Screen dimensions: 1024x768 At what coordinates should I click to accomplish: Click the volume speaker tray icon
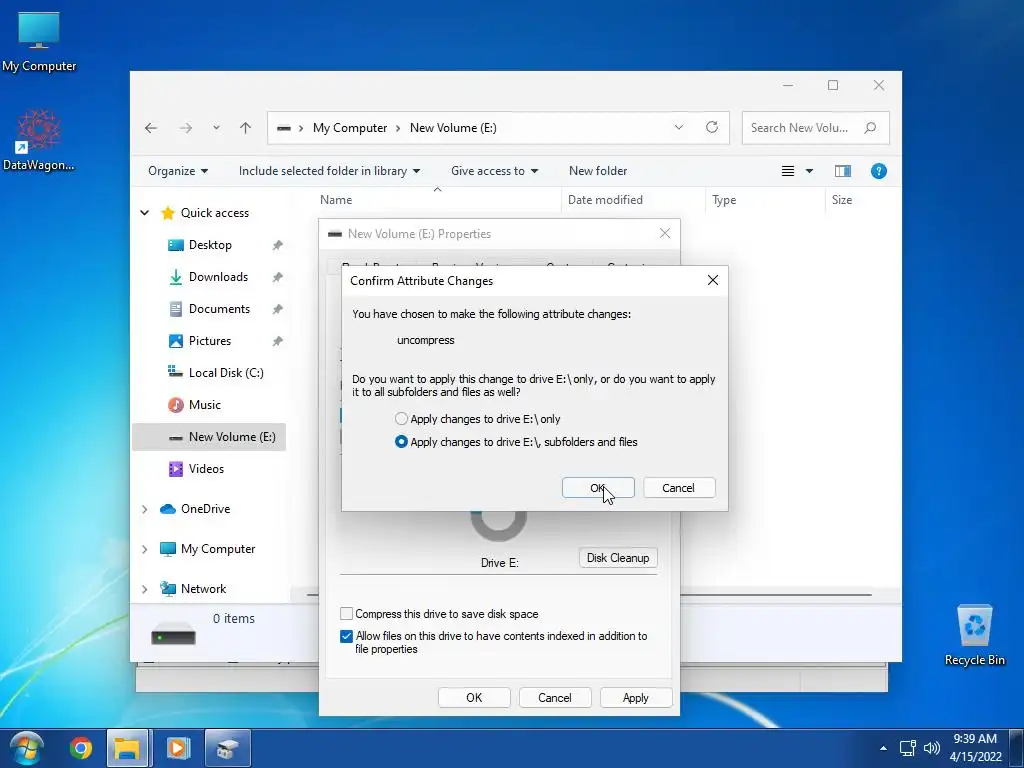(932, 748)
